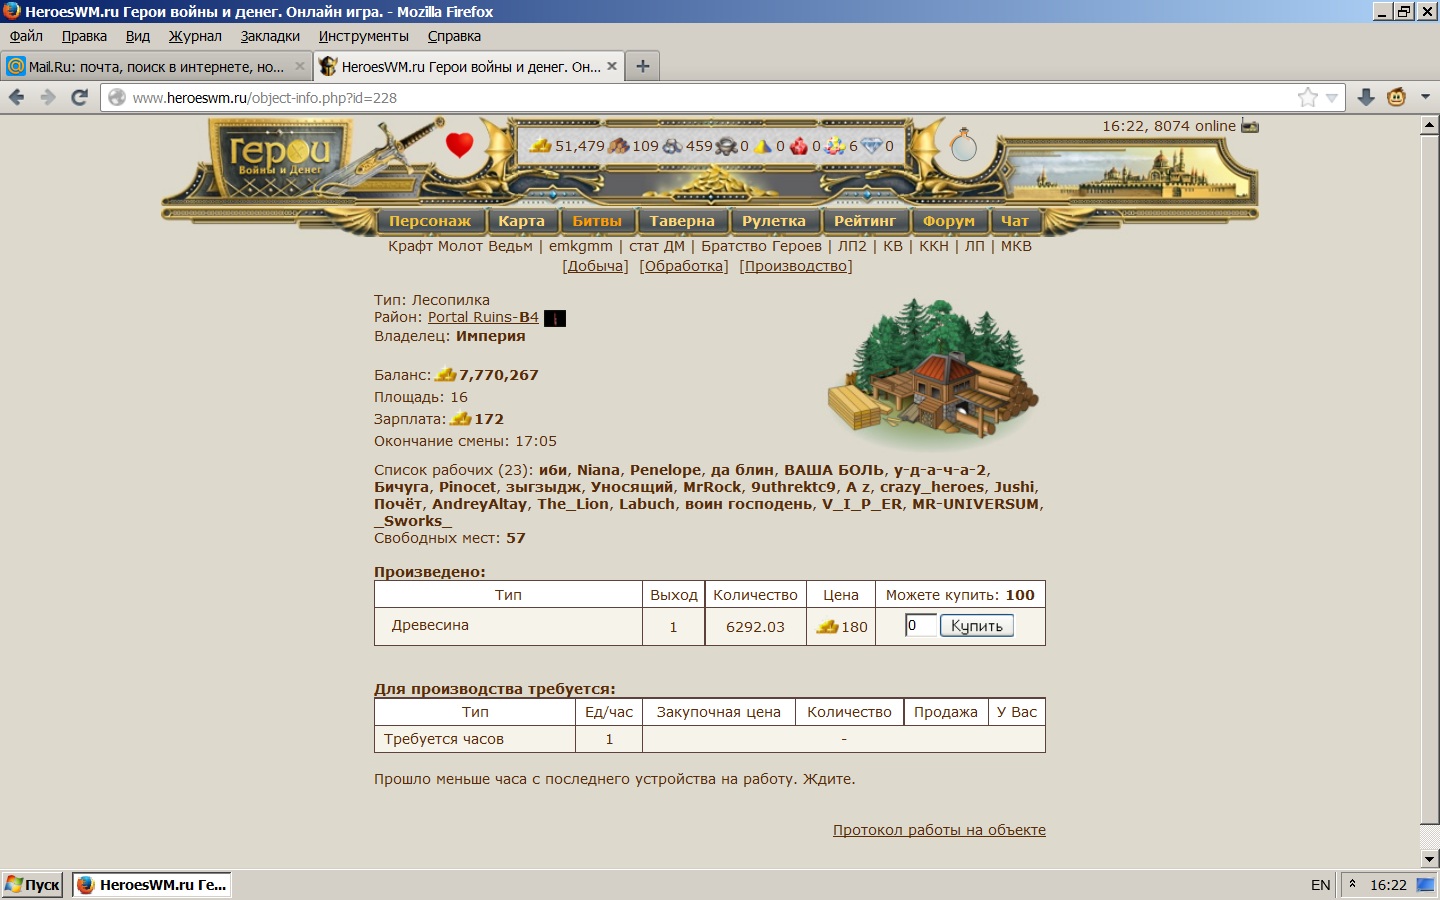This screenshot has width=1440, height=900.
Task: Open the Форум game menu
Action: pyautogui.click(x=949, y=221)
